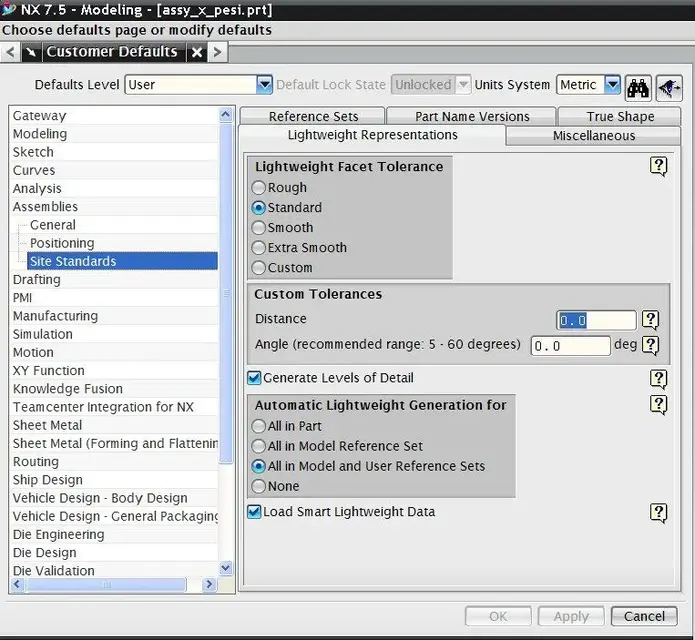Click the left arrow before Customer Defaults
Screen dimensions: 695x640
(11, 52)
